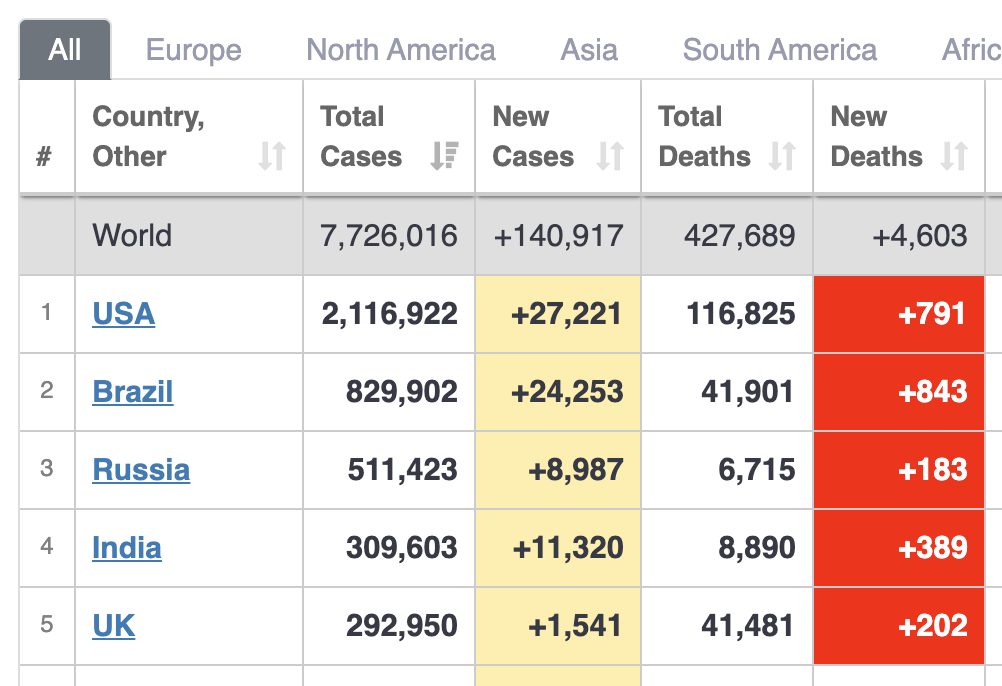Open the Brazil country link
Screen dimensions: 1002x686
pos(133,392)
